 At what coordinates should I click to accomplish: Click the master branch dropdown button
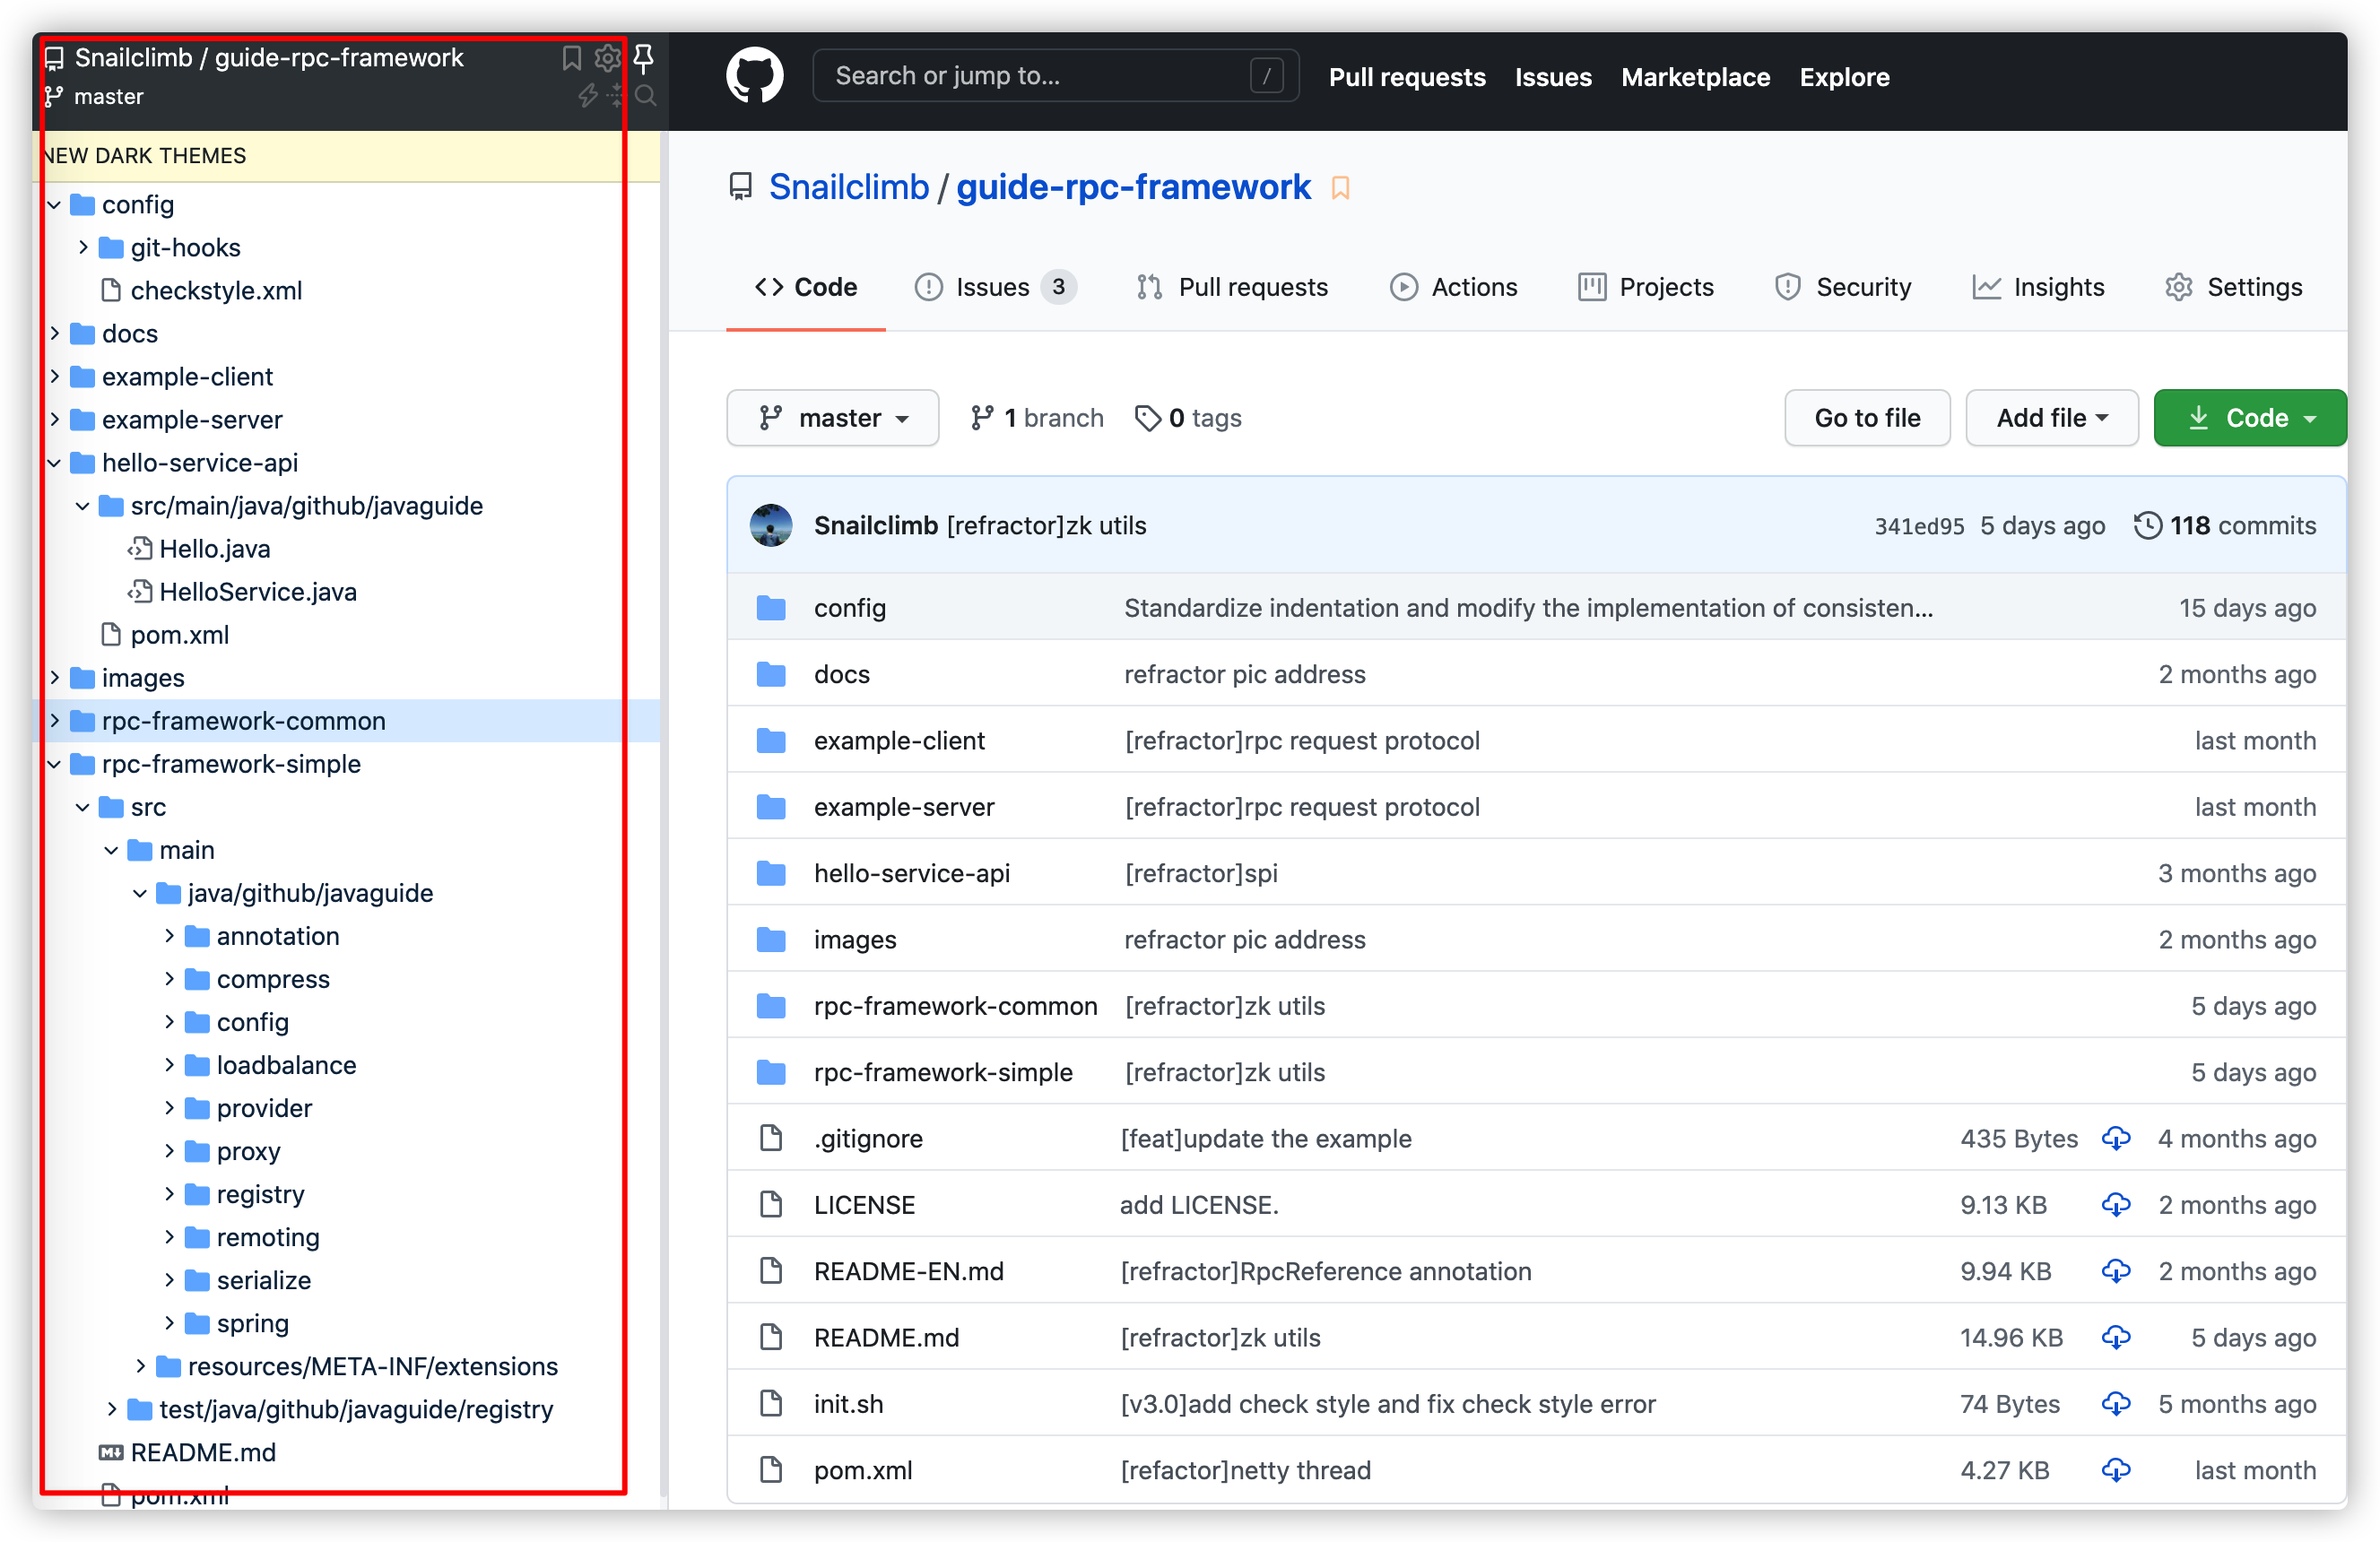[x=833, y=416]
